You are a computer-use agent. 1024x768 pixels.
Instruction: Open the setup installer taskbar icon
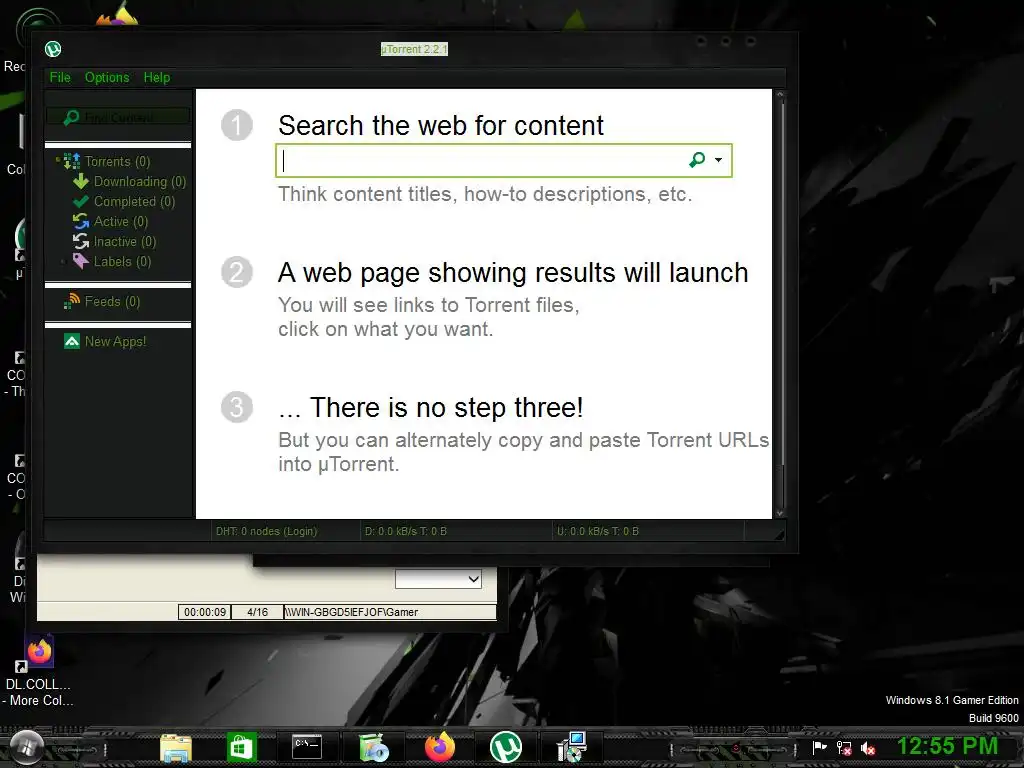tap(572, 747)
